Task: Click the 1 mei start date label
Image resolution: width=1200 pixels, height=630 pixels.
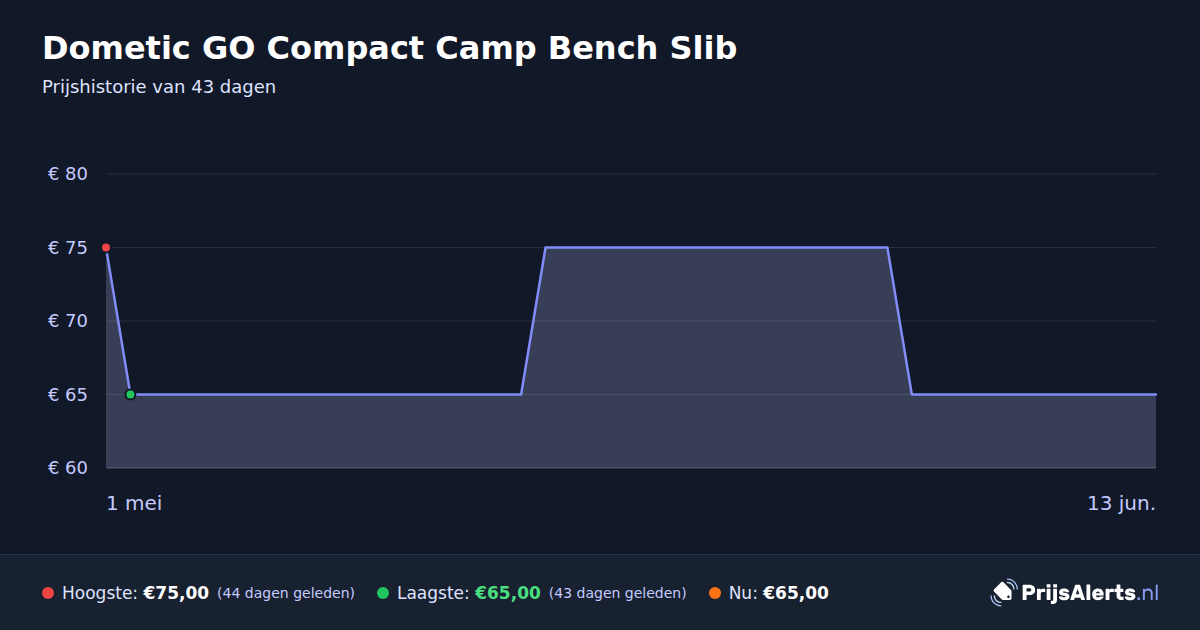Action: click(x=134, y=503)
